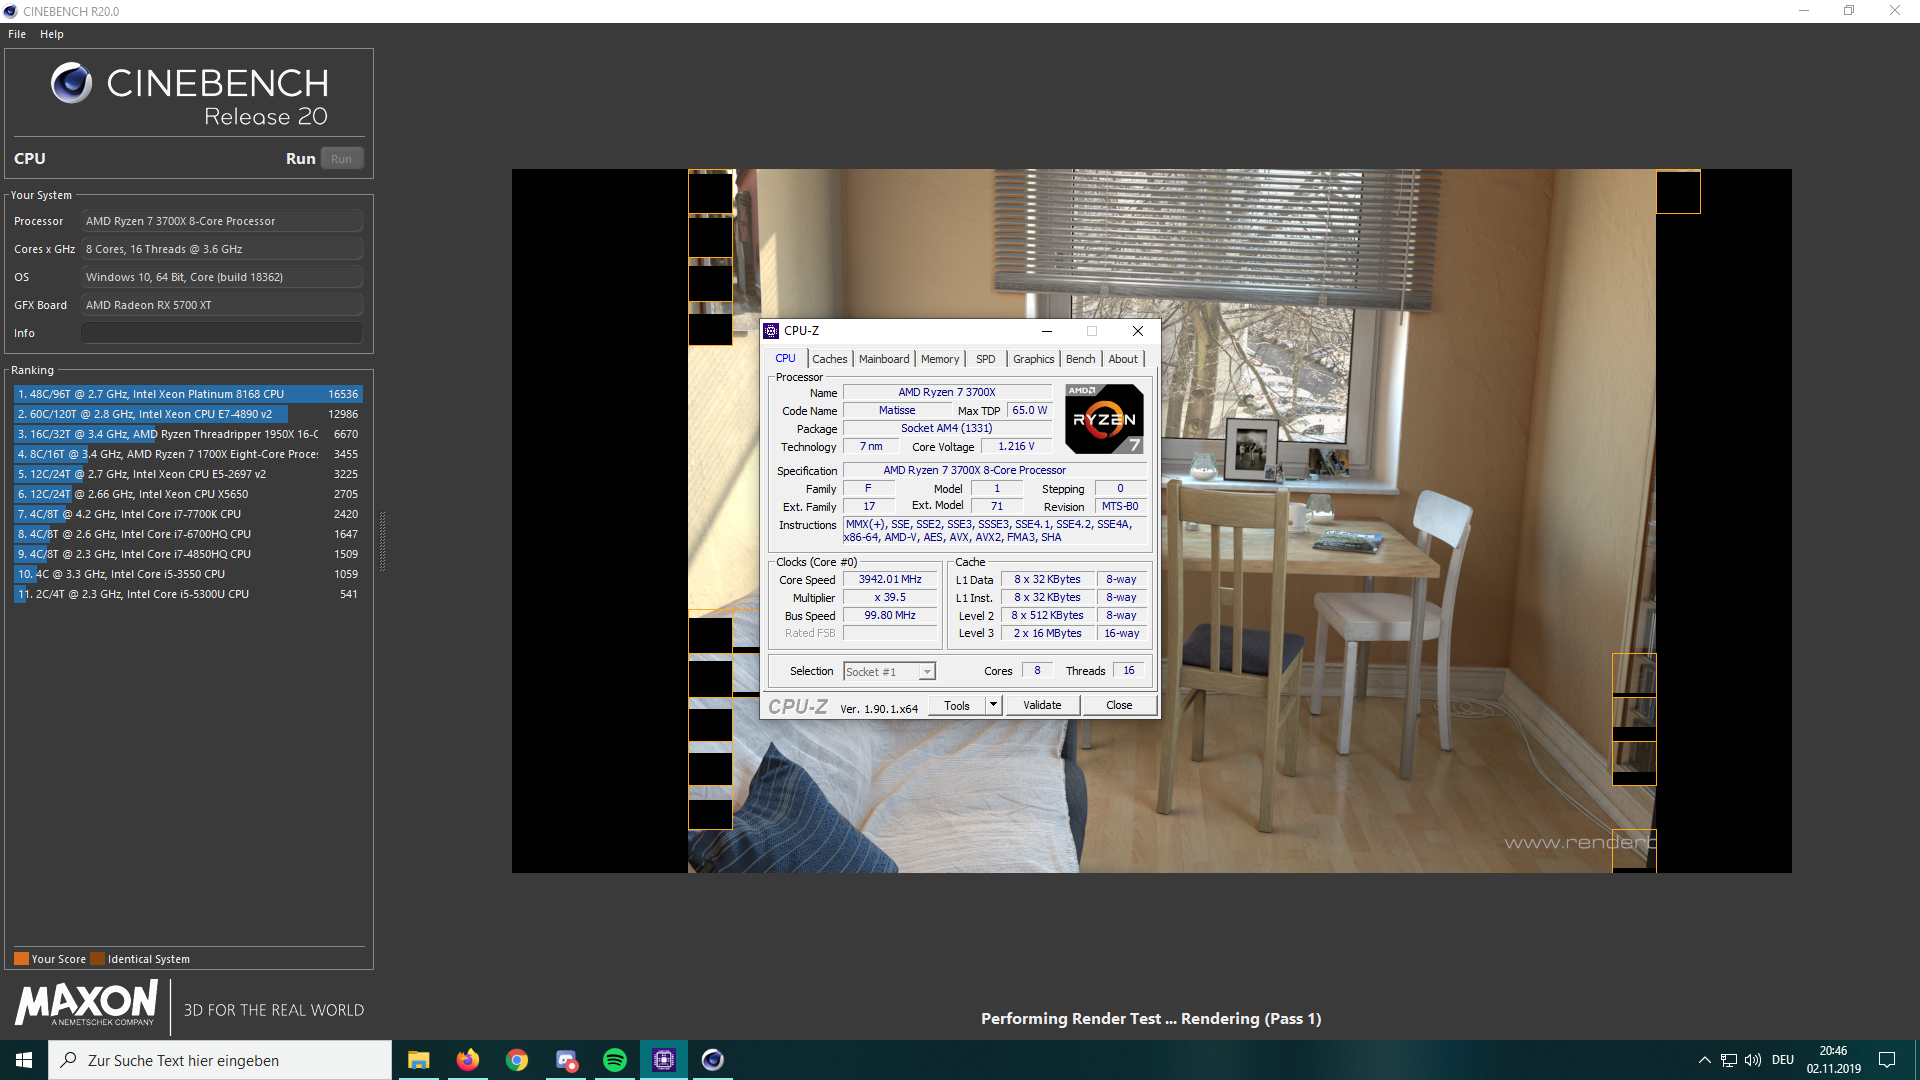Open File Explorer from the taskbar
1920x1080 pixels.
coord(418,1060)
